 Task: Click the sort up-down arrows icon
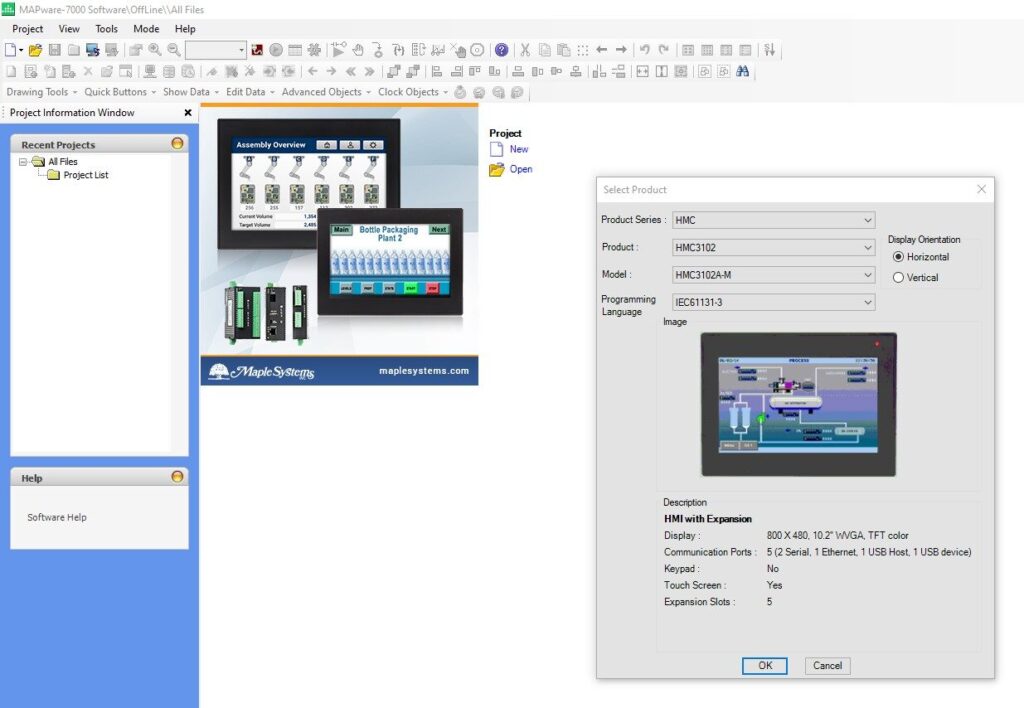[769, 50]
